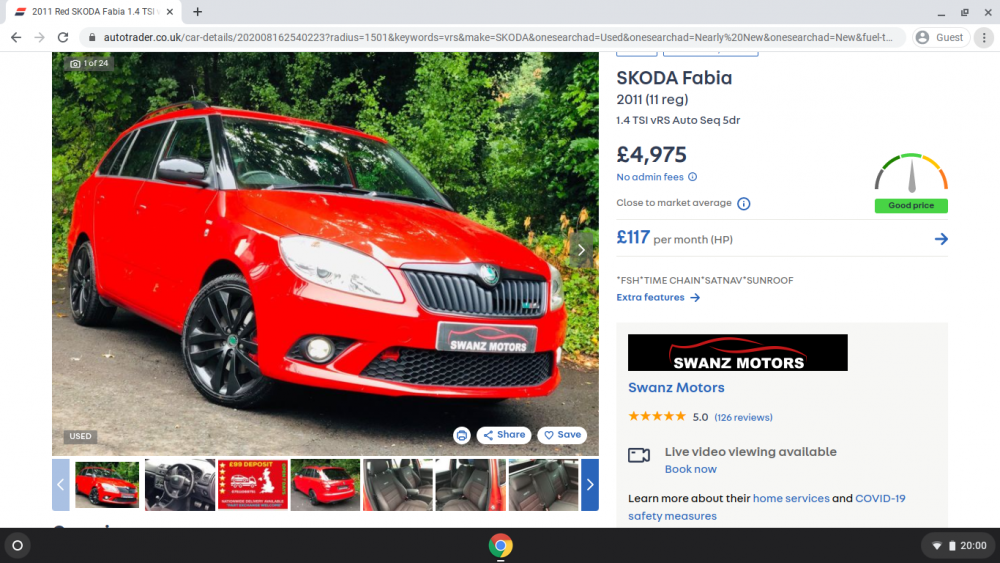Click the browser back arrow
The width and height of the screenshot is (1000, 563).
16,38
